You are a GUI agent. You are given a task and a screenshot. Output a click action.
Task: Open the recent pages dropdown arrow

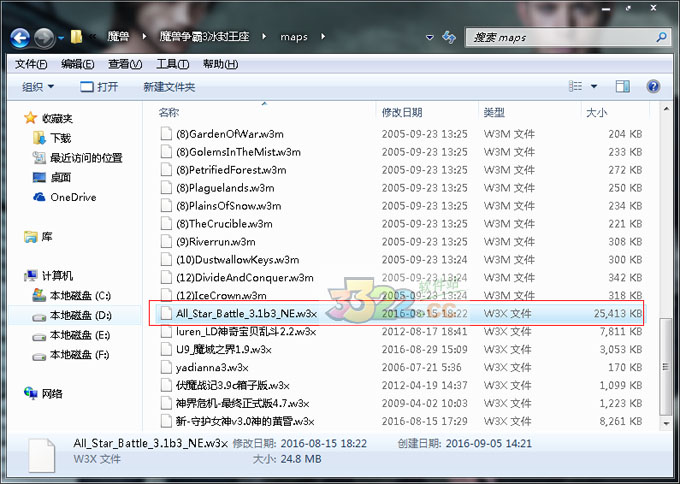pos(61,38)
